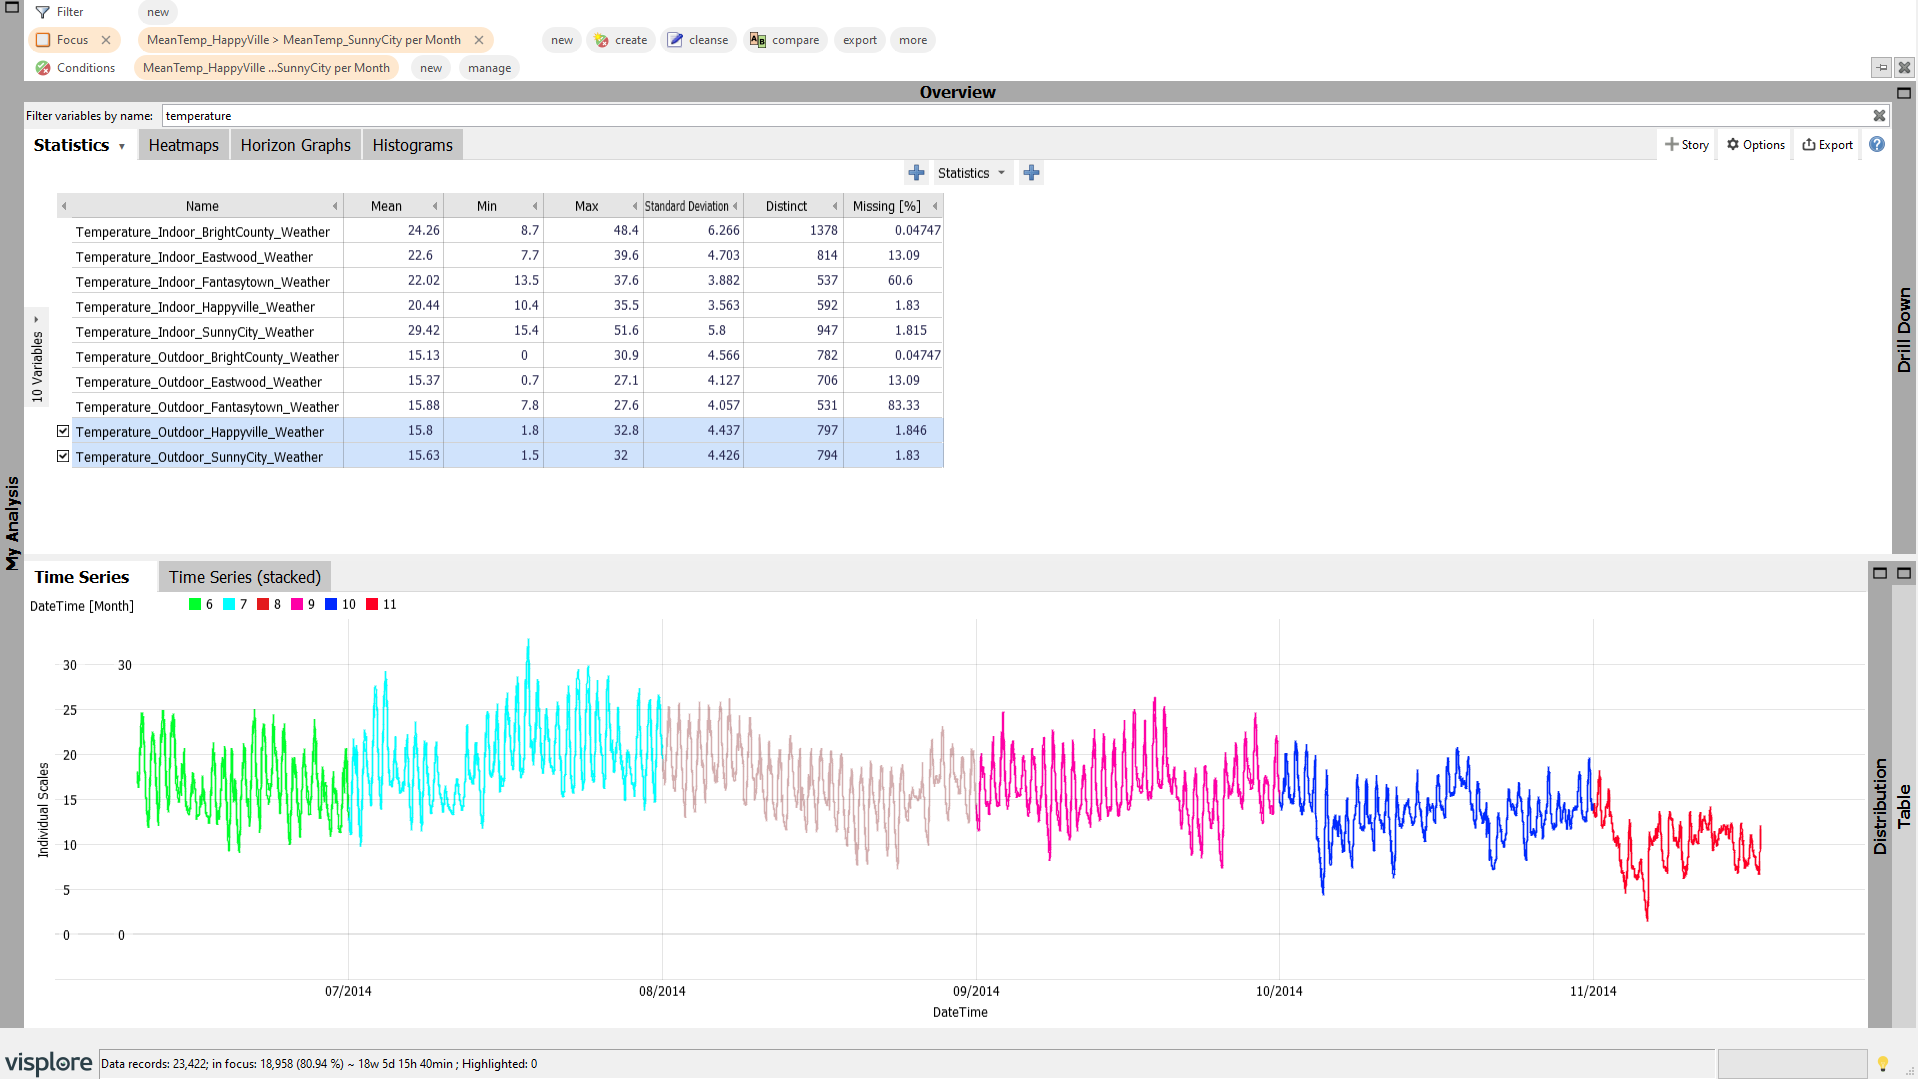Switch to Time Series (stacked) tab
1918x1079 pixels.
pos(244,577)
